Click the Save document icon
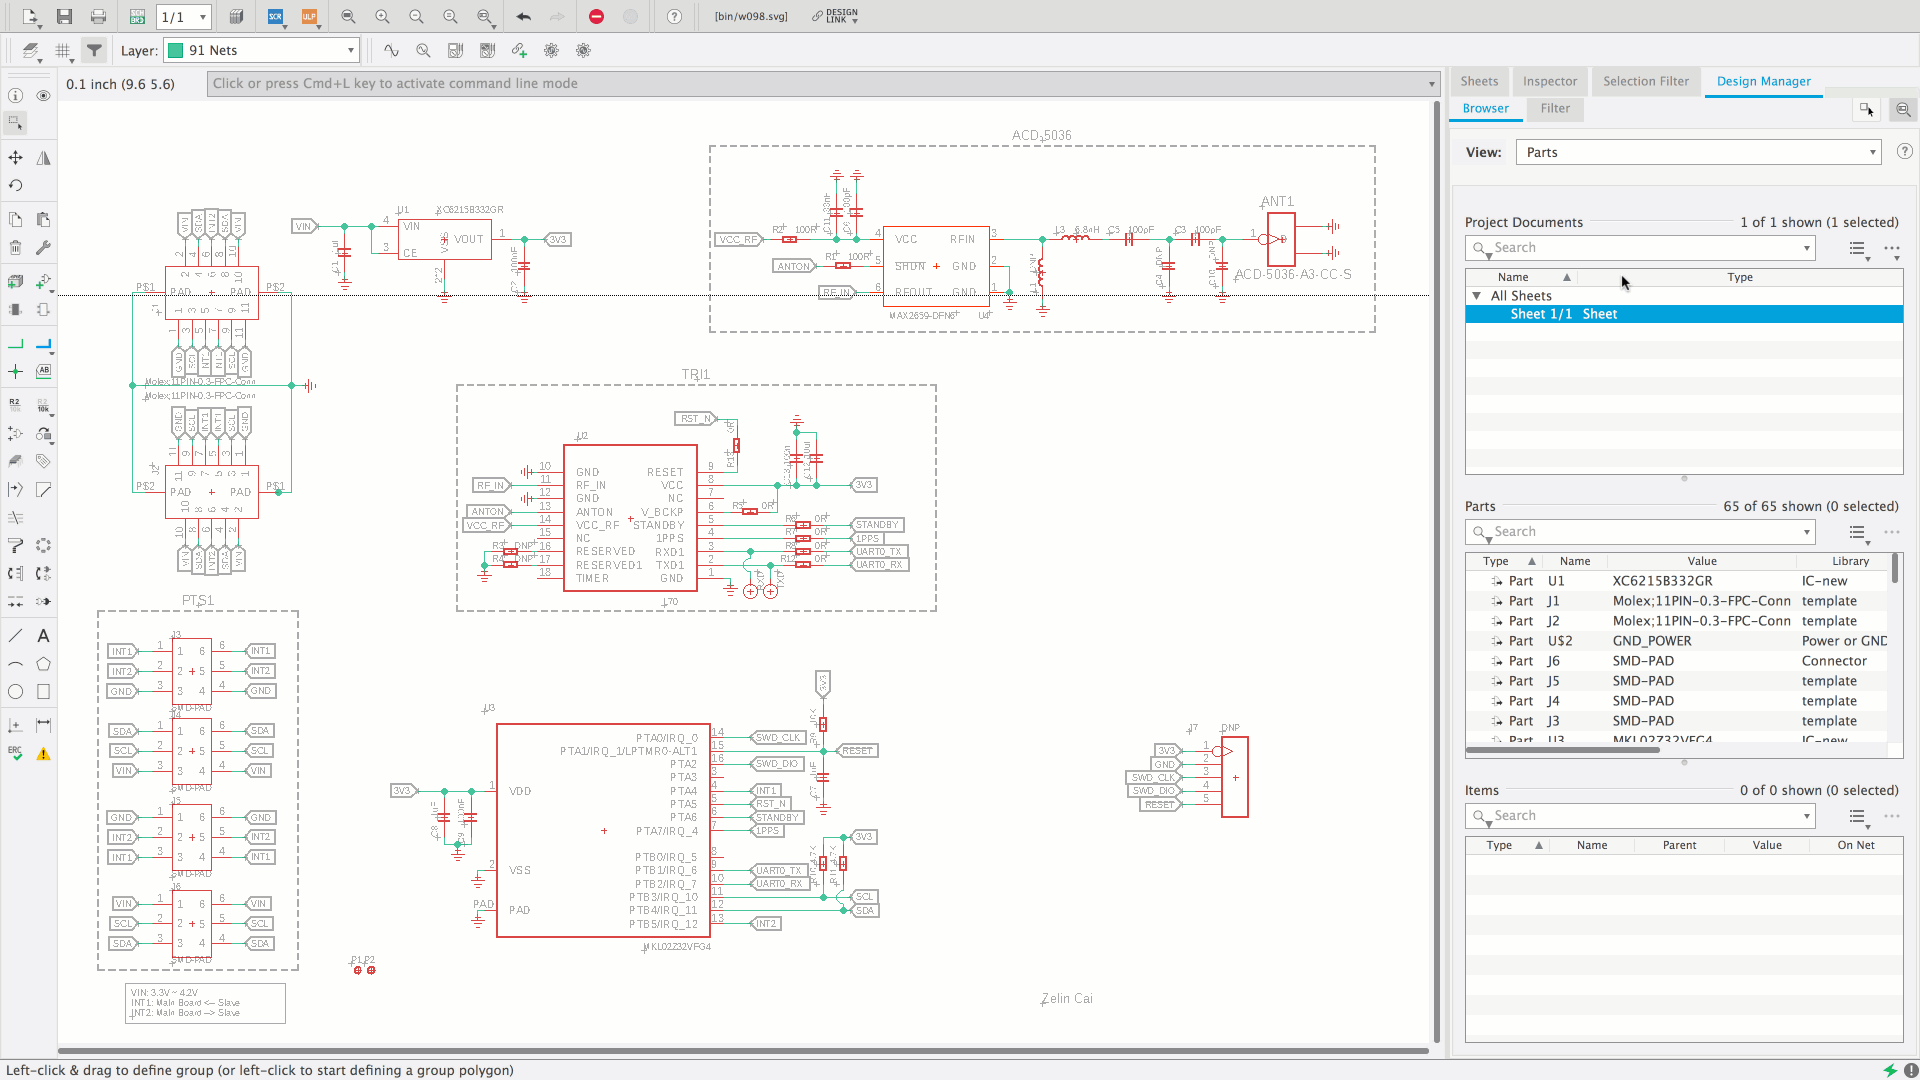 64,16
